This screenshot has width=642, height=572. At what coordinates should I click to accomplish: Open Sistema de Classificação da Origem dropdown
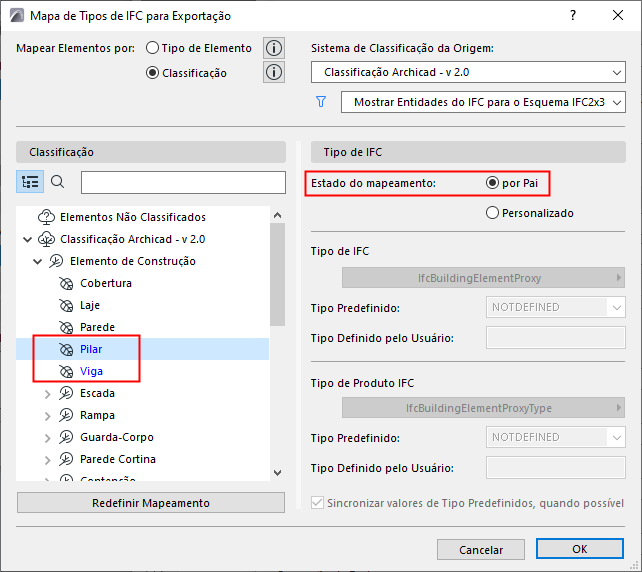[468, 72]
